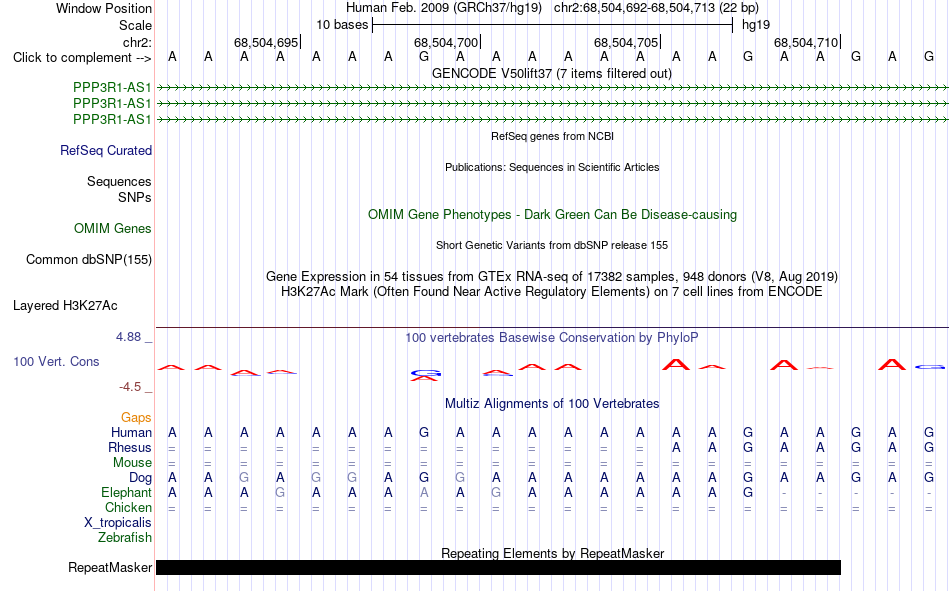950x591 pixels.
Task: Click 'Short Genetic Variants from dbSNP release 155'
Action: click(552, 245)
